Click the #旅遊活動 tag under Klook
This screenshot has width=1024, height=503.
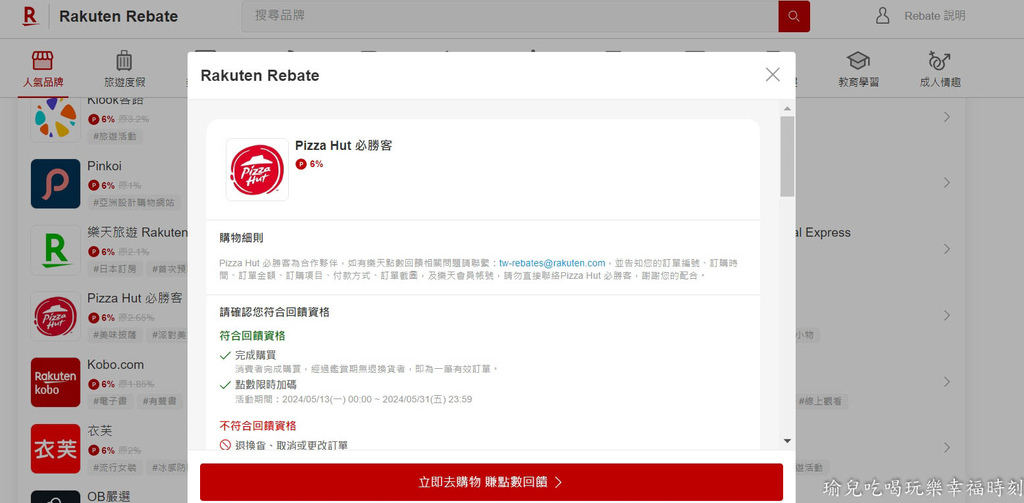coord(115,137)
